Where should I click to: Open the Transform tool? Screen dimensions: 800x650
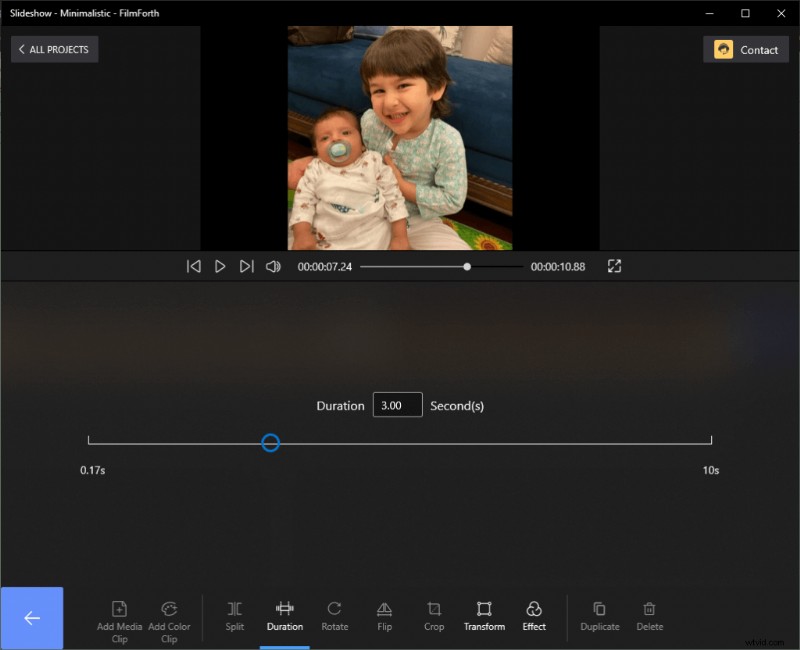click(484, 616)
